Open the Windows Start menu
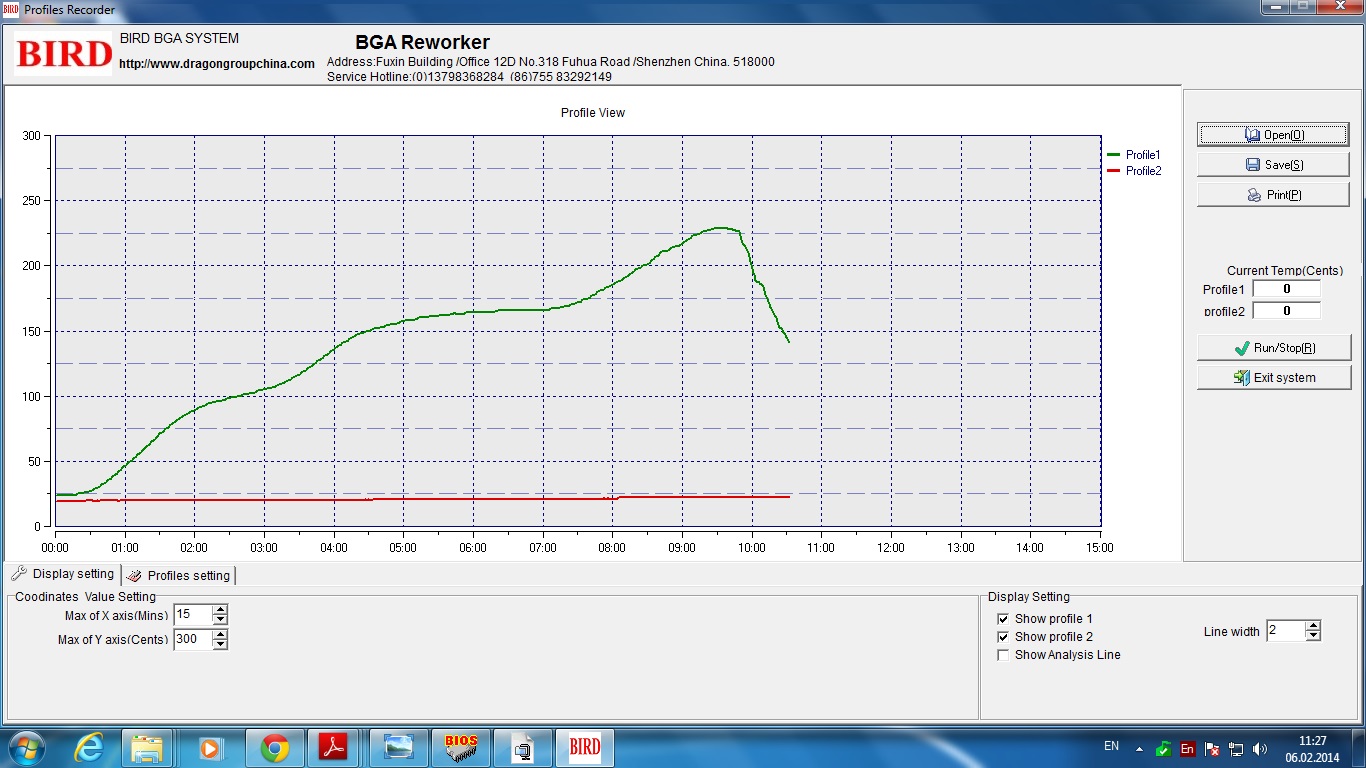This screenshot has width=1366, height=768. click(24, 747)
